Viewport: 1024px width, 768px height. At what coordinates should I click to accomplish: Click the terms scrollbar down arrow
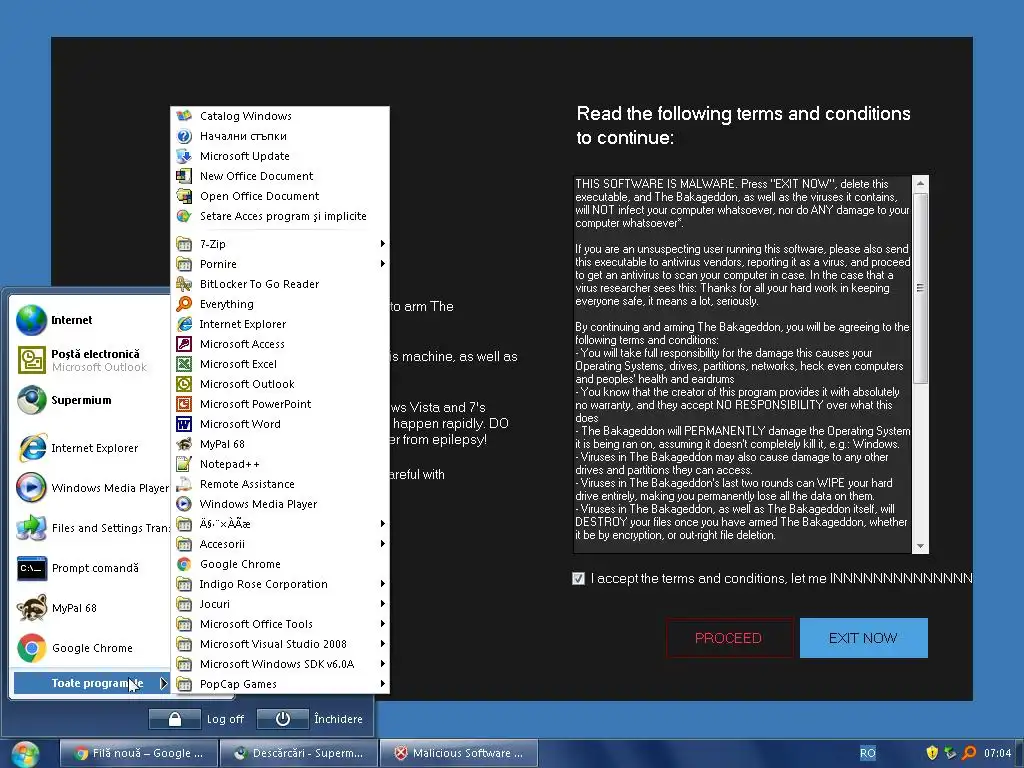click(920, 546)
